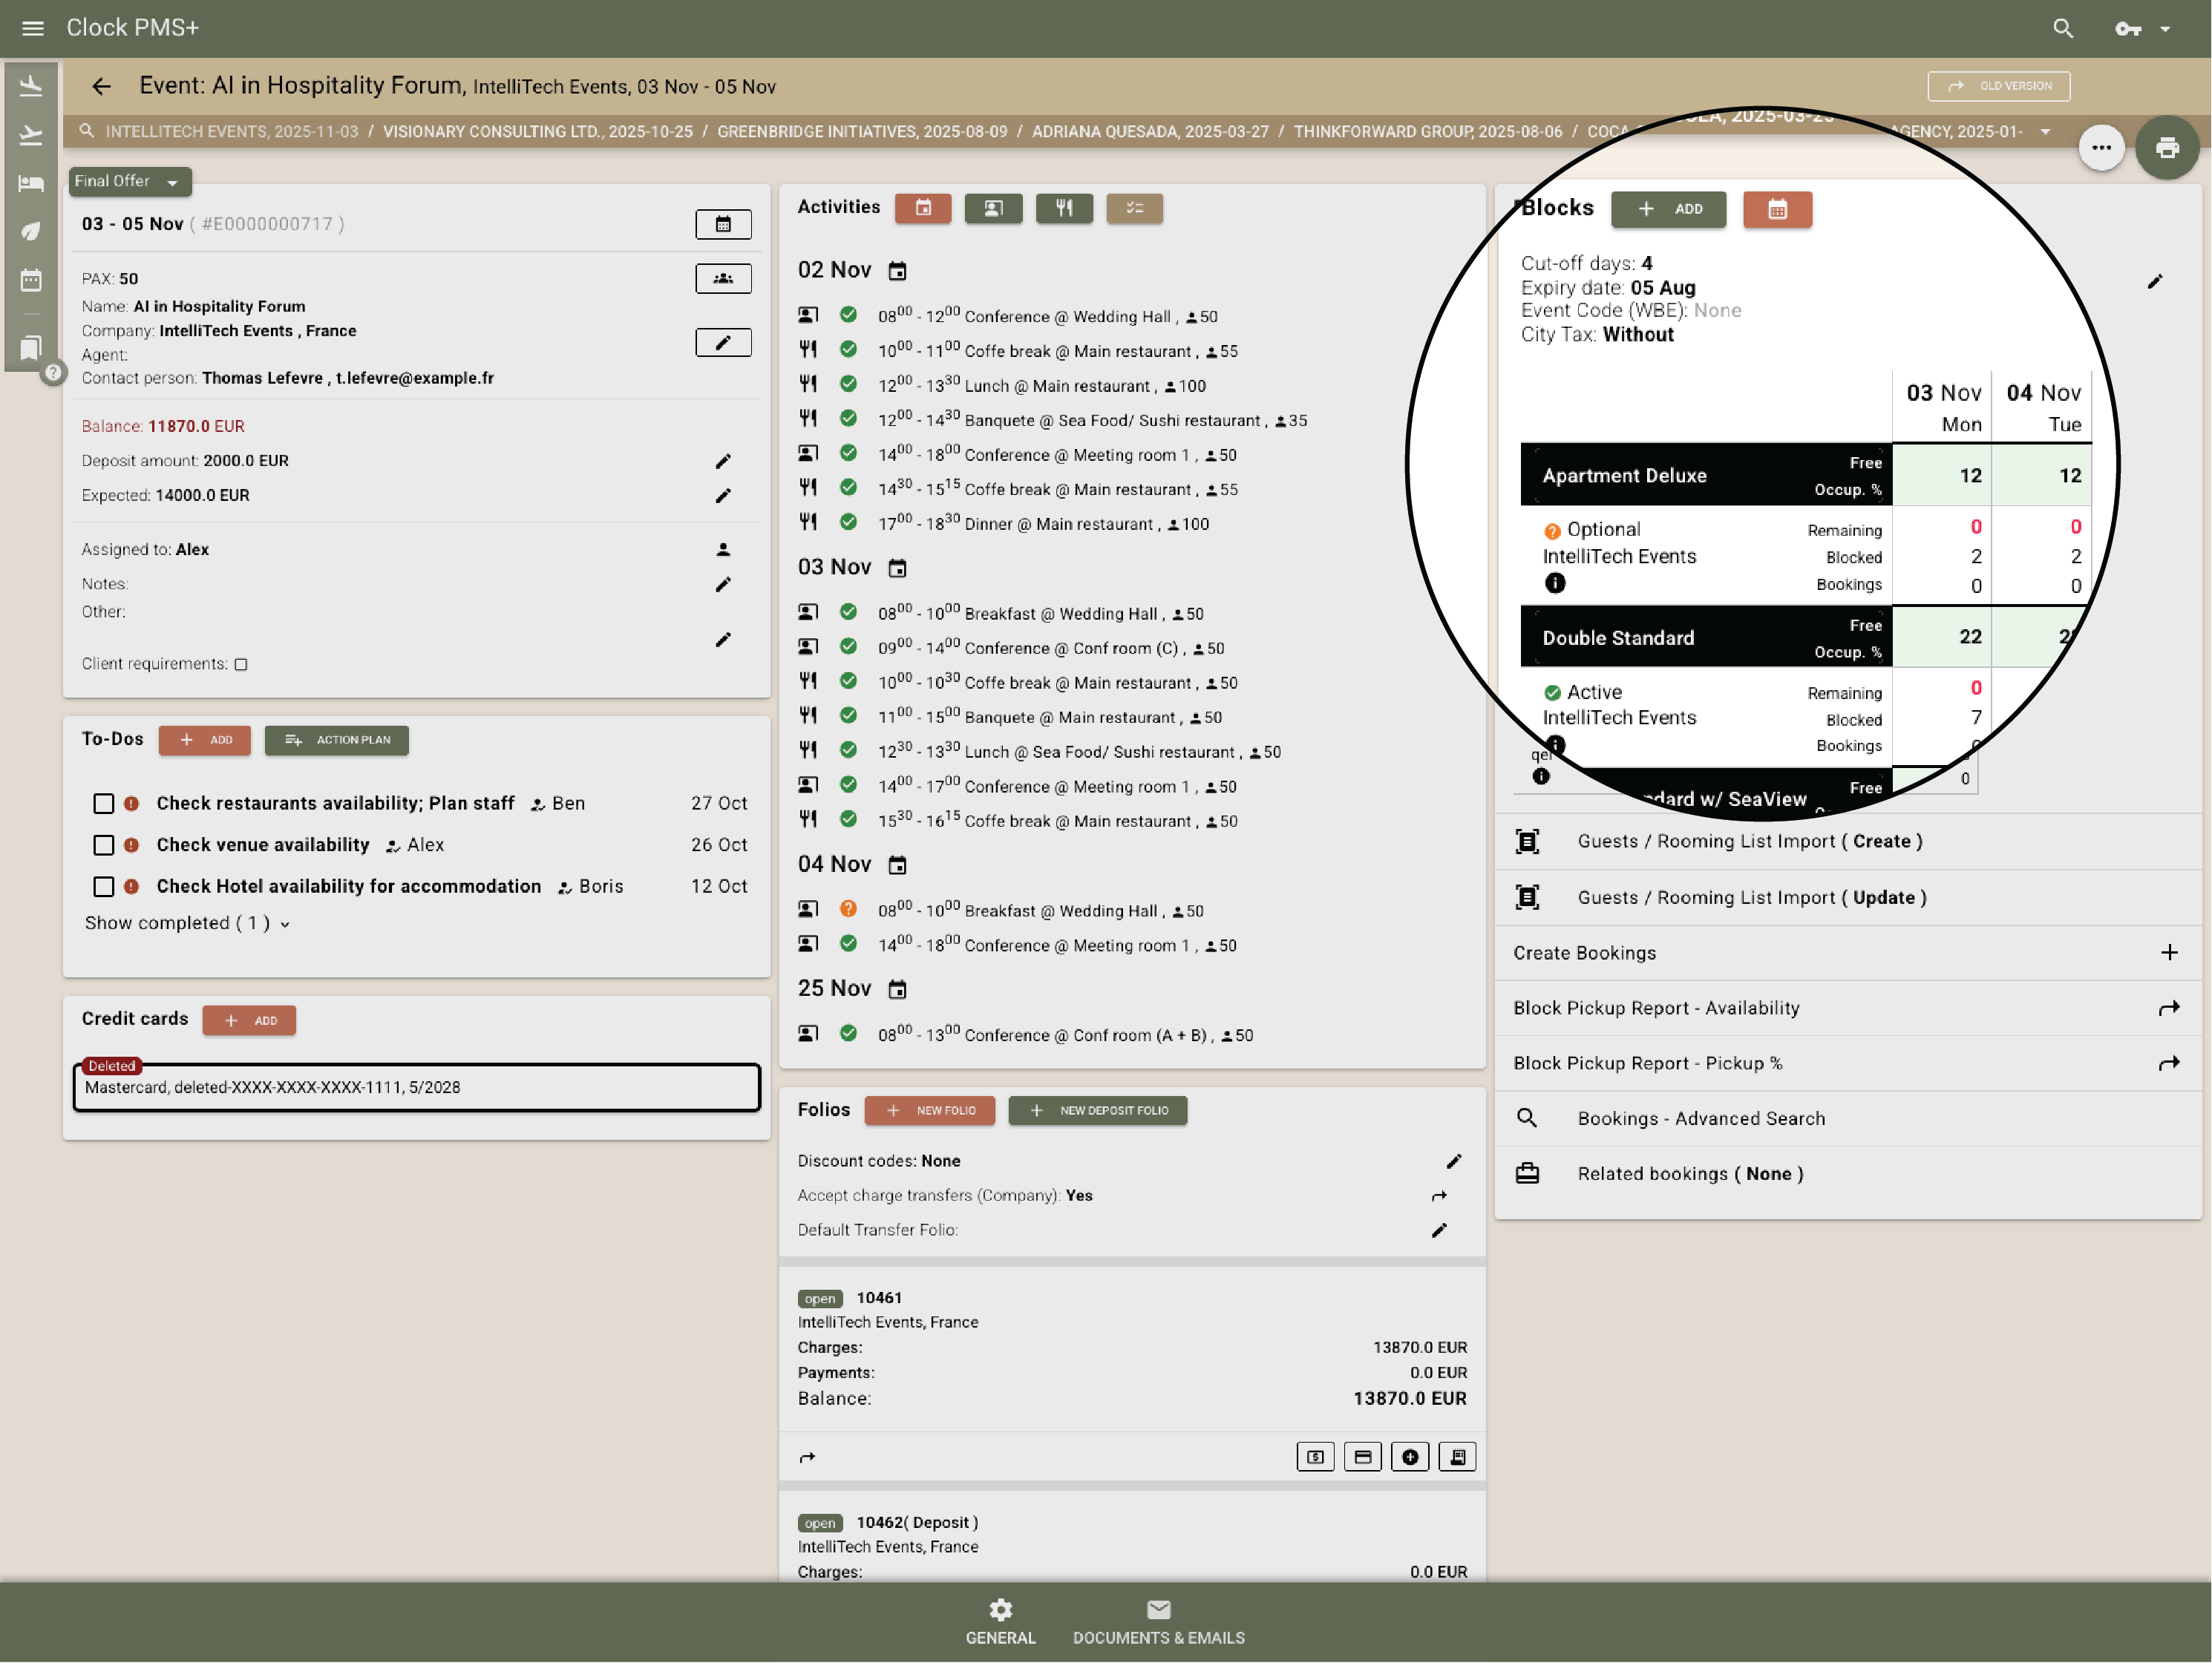Click the dollar charge icon on folio 10461
This screenshot has height=1663, width=2212.
1315,1457
